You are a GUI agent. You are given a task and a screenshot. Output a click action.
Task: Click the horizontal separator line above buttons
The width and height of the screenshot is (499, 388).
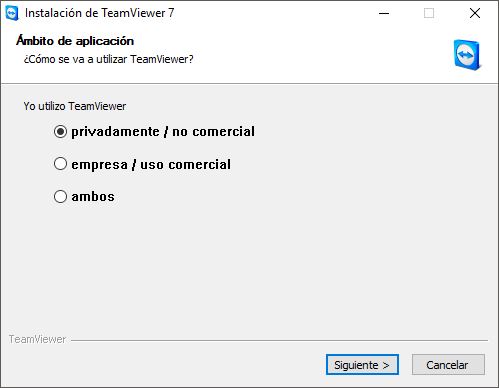tap(279, 340)
